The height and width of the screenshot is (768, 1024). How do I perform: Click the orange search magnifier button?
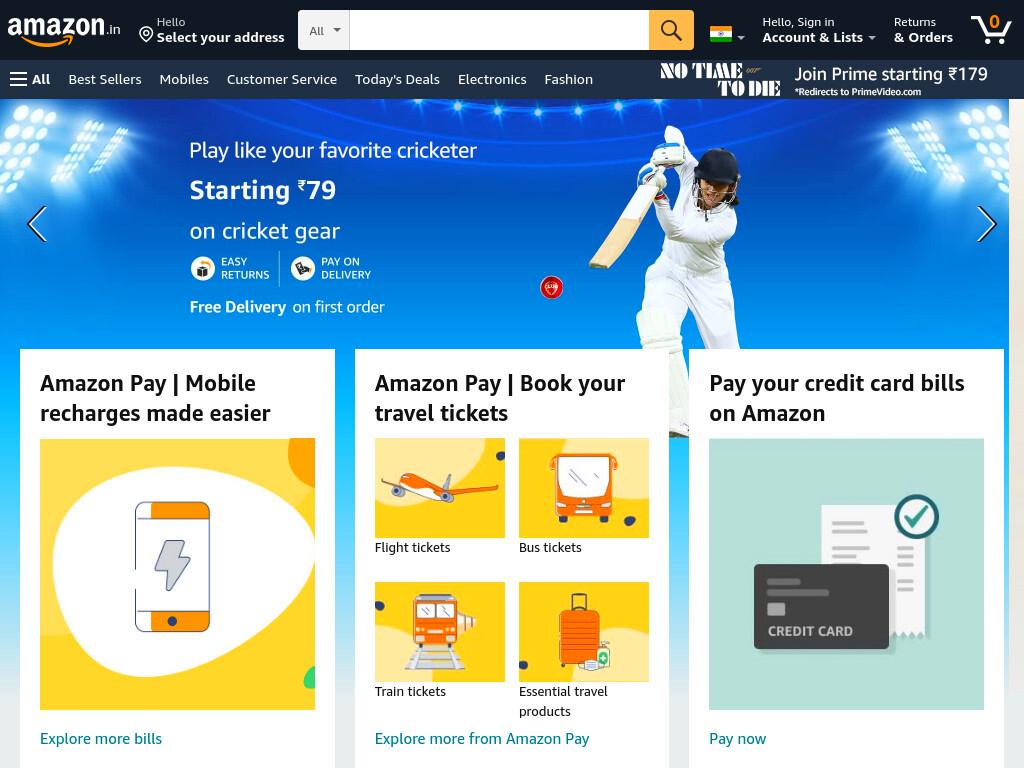671,30
